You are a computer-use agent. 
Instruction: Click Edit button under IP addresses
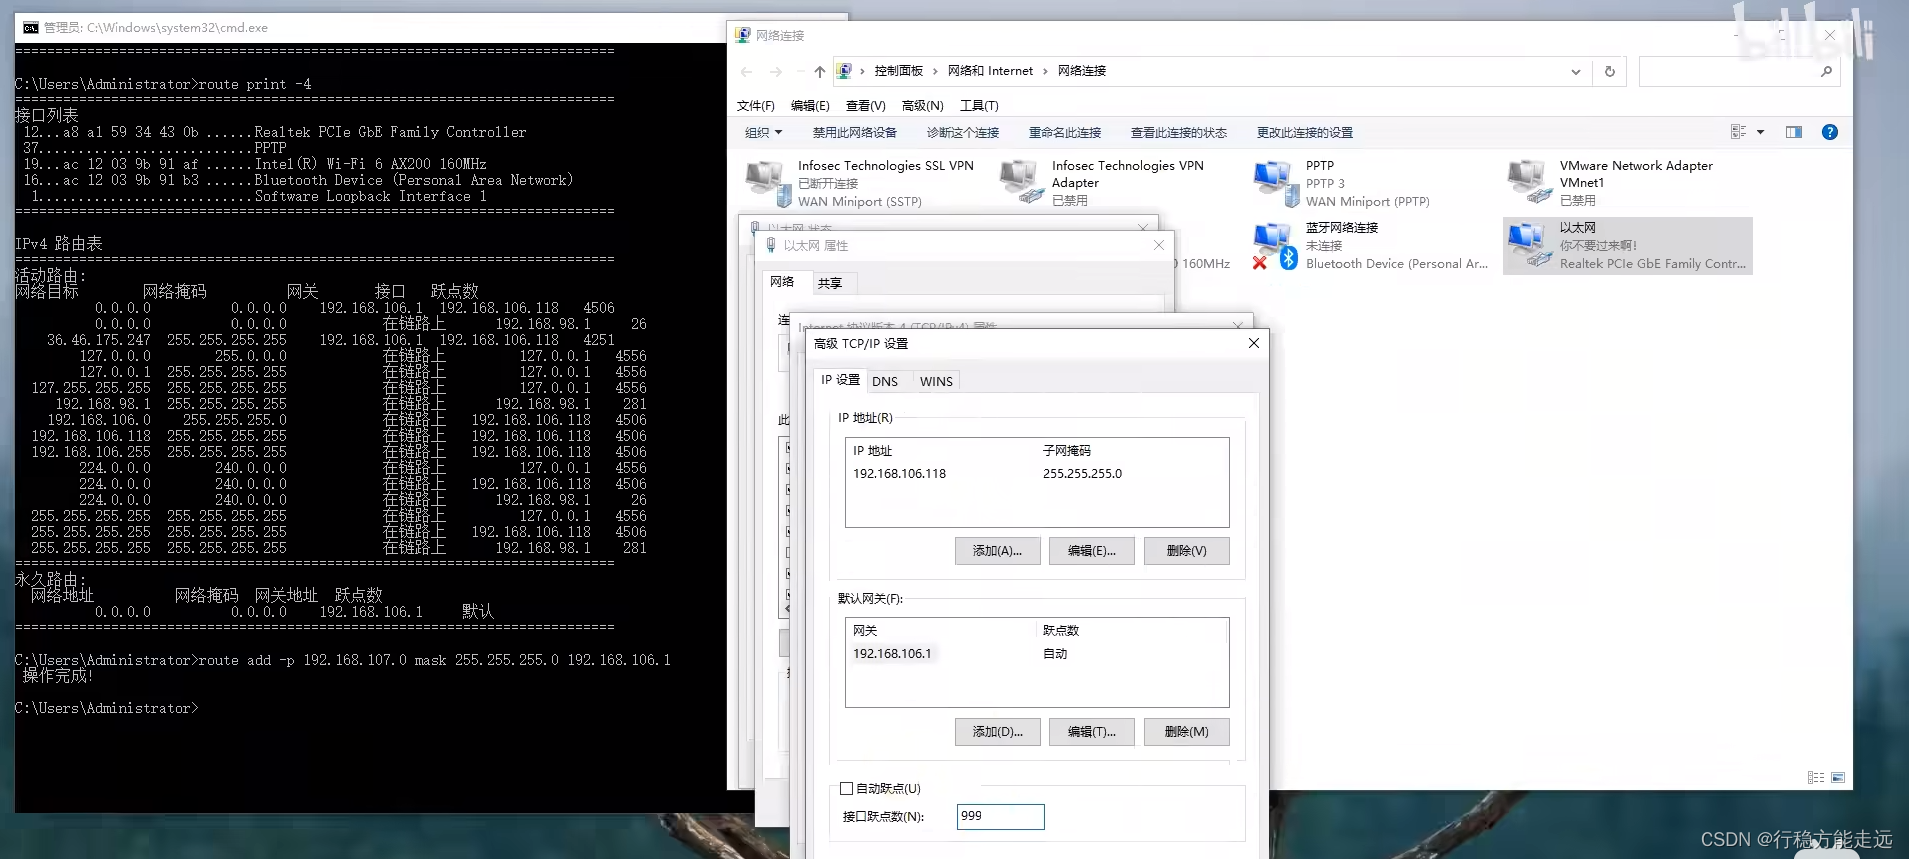[x=1091, y=551]
